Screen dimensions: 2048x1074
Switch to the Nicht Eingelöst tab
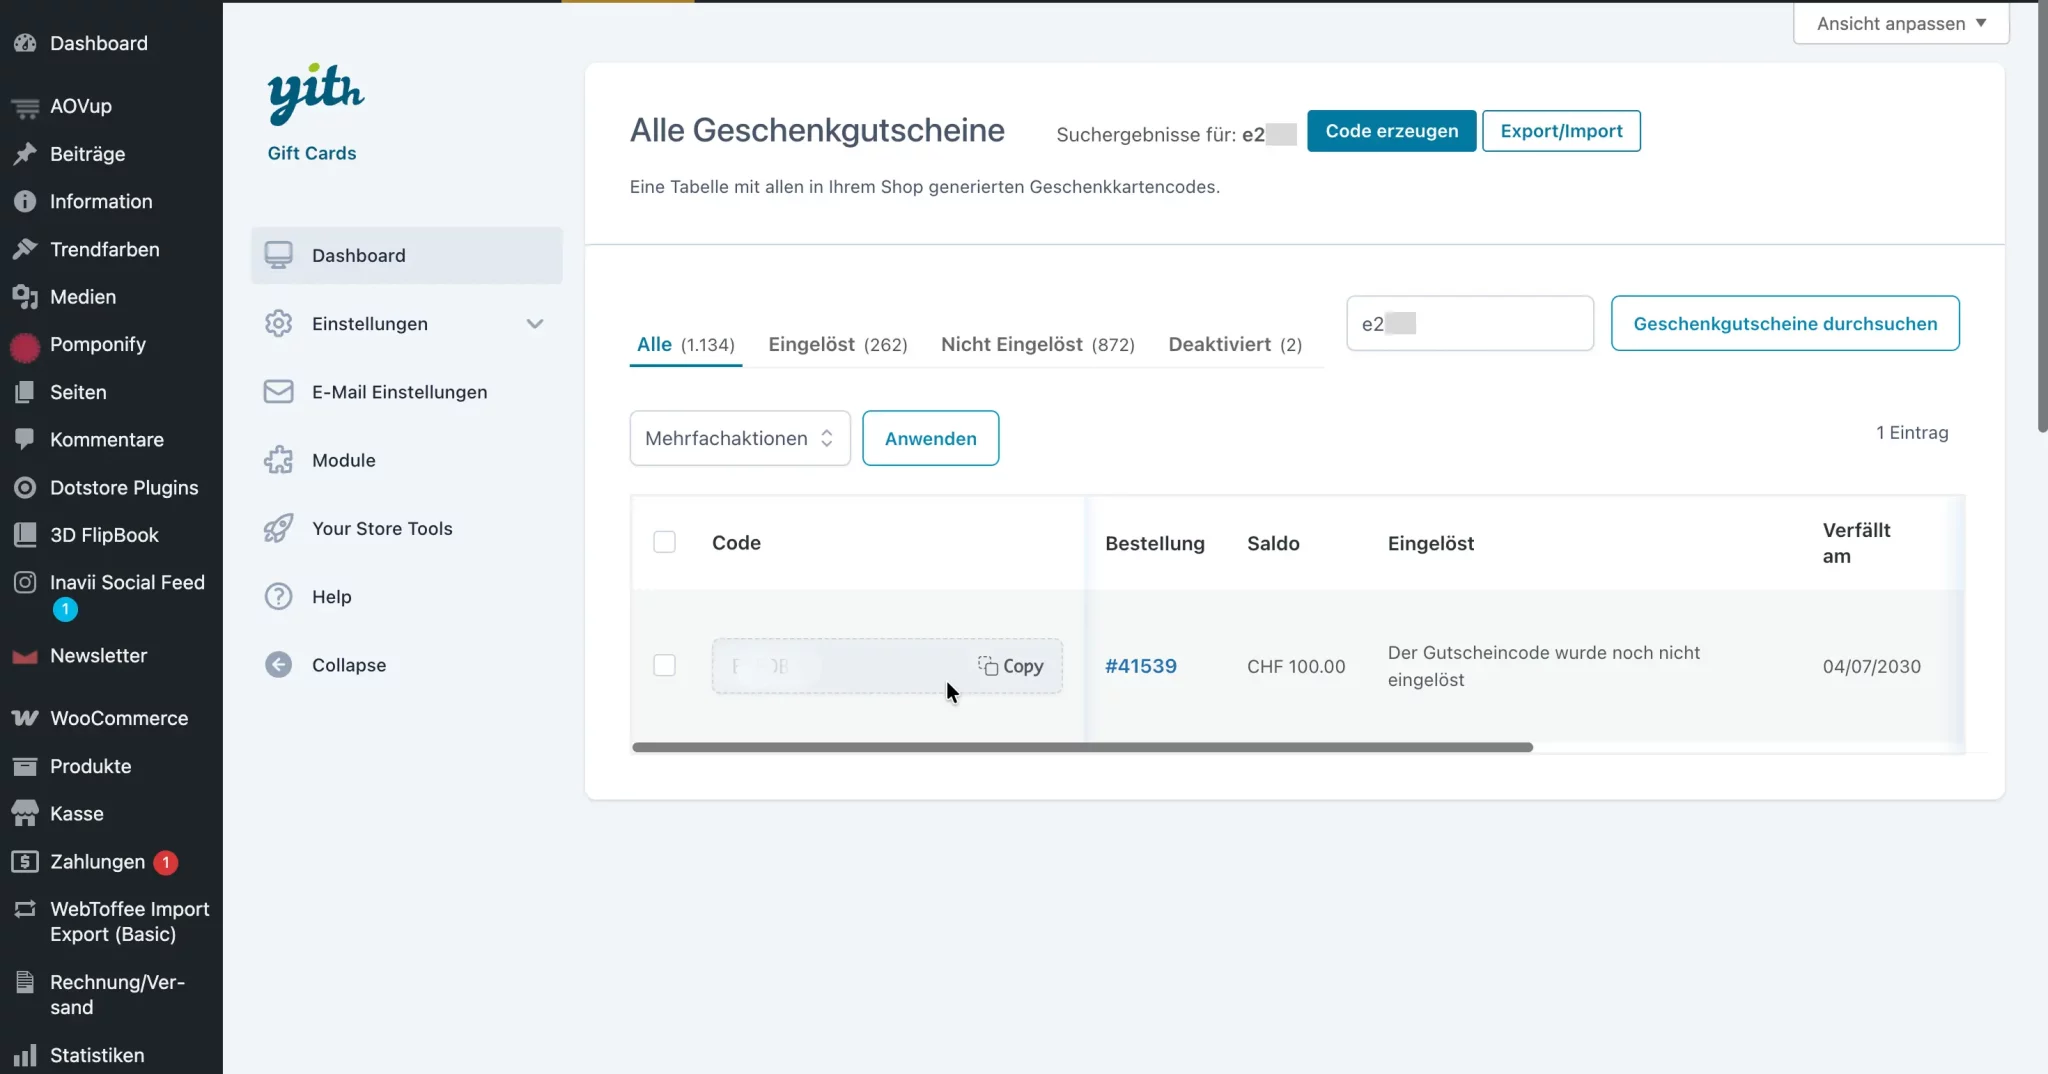click(1037, 345)
